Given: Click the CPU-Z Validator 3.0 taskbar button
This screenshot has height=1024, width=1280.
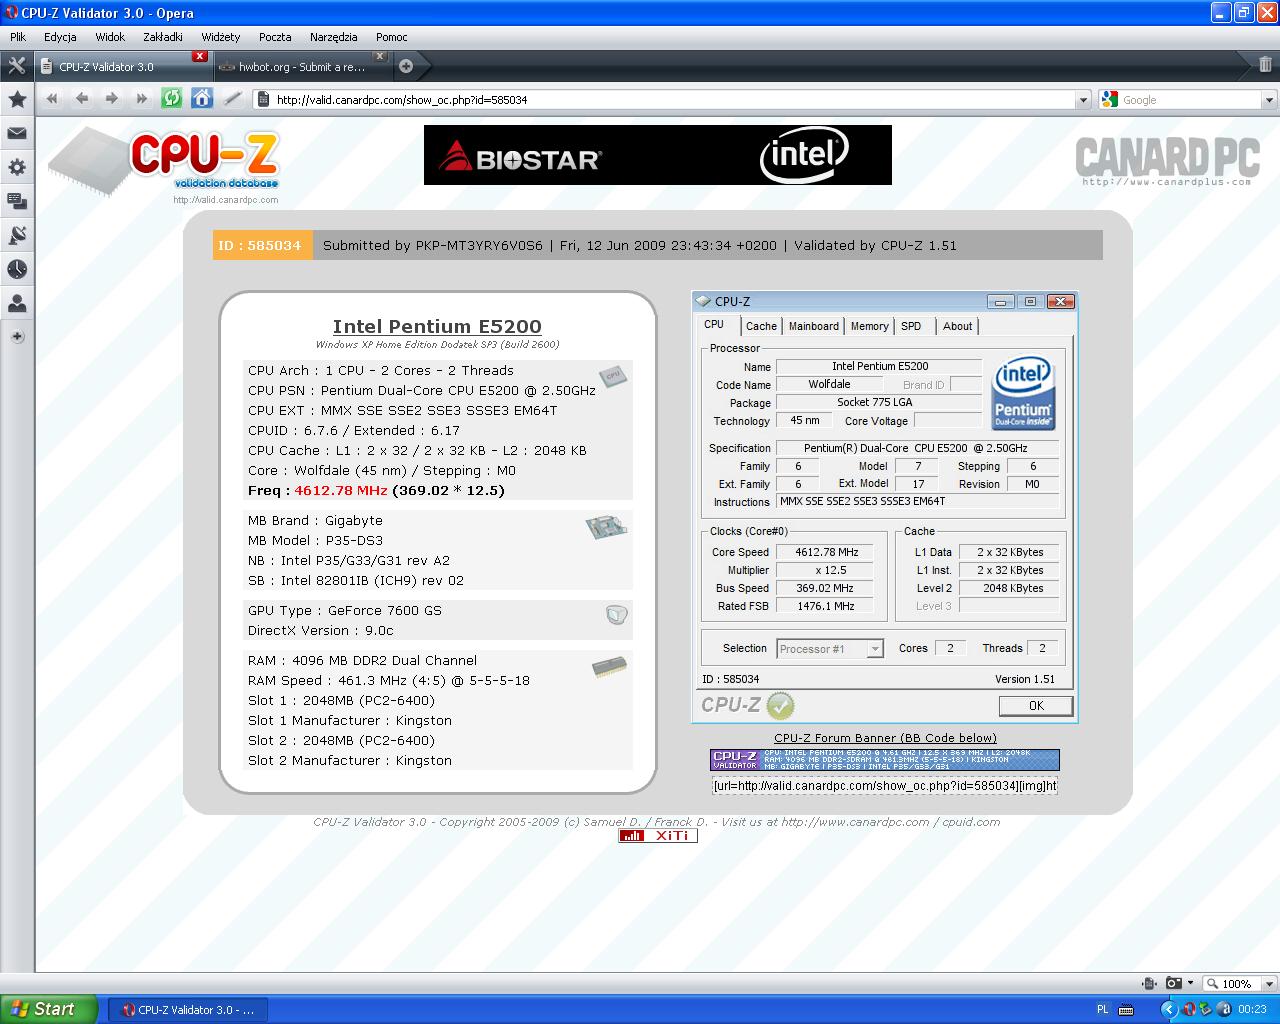Looking at the screenshot, I should pyautogui.click(x=186, y=1010).
